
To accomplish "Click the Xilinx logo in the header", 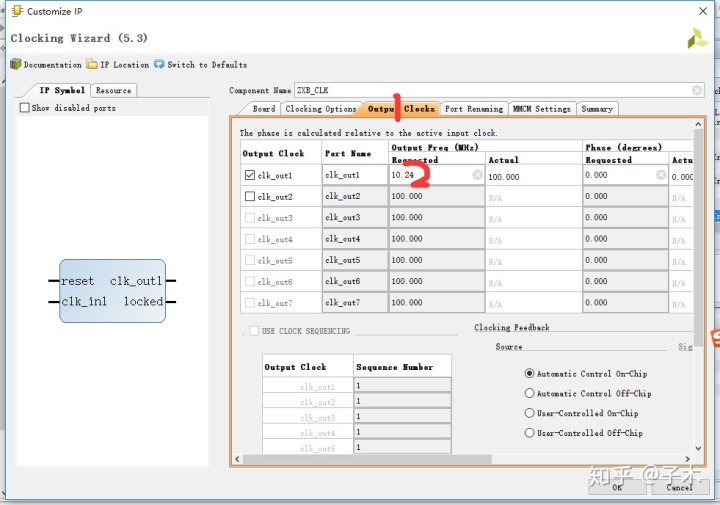I will pyautogui.click(x=697, y=39).
